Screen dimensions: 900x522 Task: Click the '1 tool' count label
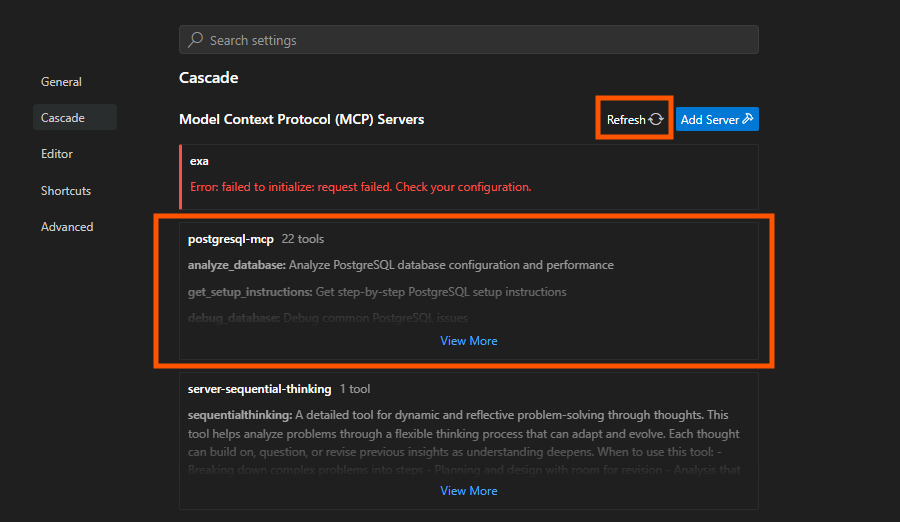[355, 389]
